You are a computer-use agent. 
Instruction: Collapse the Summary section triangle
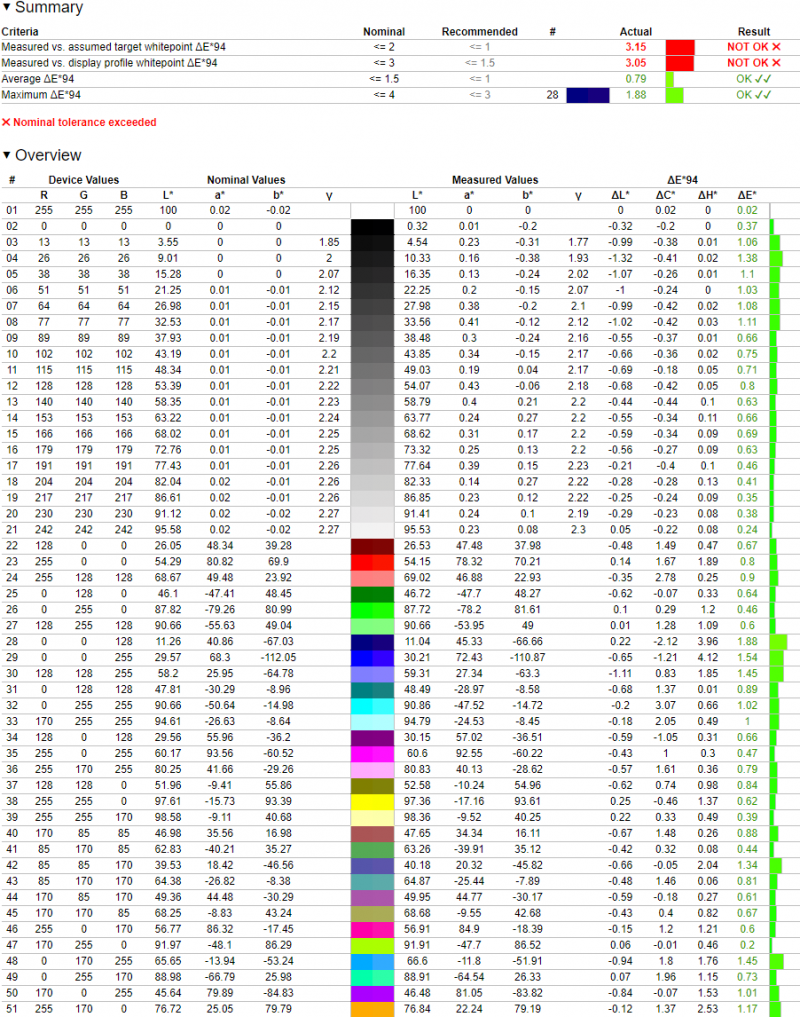click(x=6, y=7)
